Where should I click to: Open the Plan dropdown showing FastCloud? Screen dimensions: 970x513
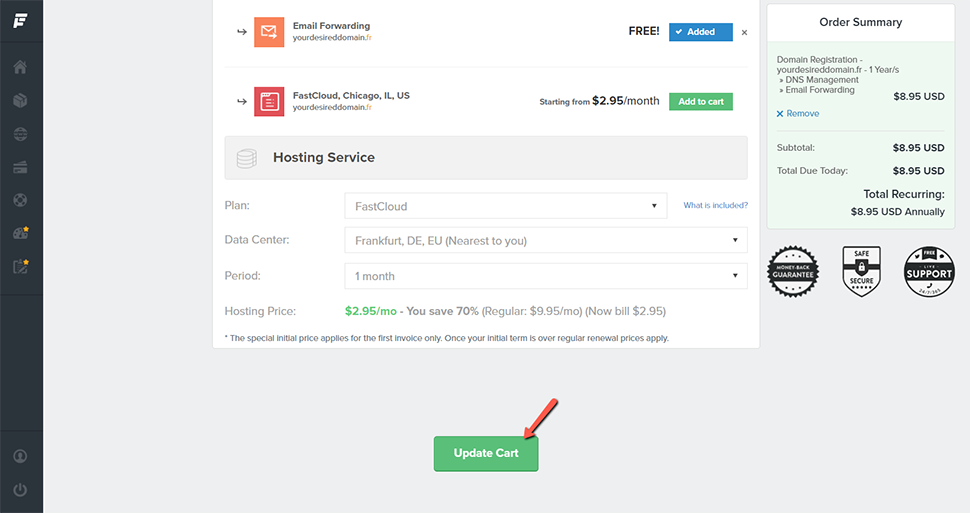tap(505, 205)
